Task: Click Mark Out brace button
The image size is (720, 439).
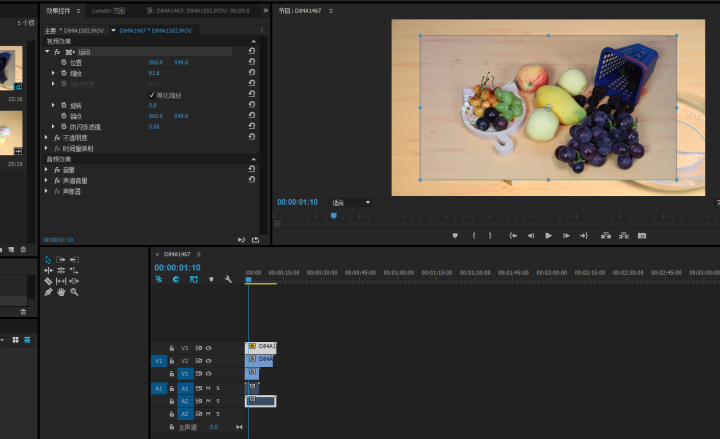Action: [x=490, y=236]
